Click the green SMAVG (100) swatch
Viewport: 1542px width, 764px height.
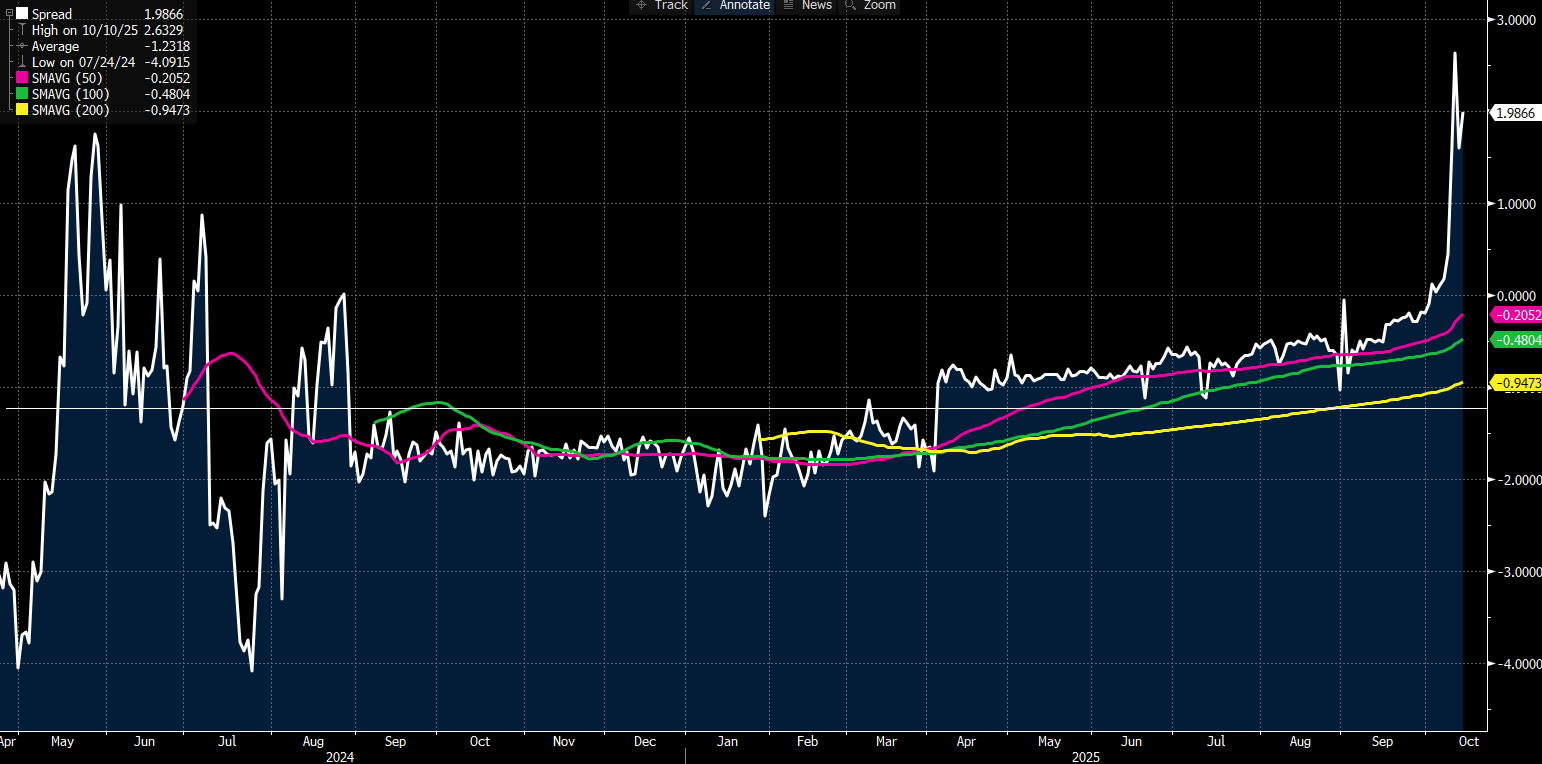(22, 94)
